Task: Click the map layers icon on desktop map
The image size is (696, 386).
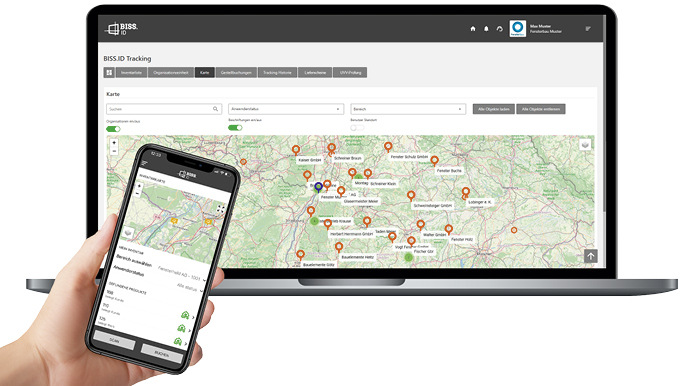Action: 585,145
